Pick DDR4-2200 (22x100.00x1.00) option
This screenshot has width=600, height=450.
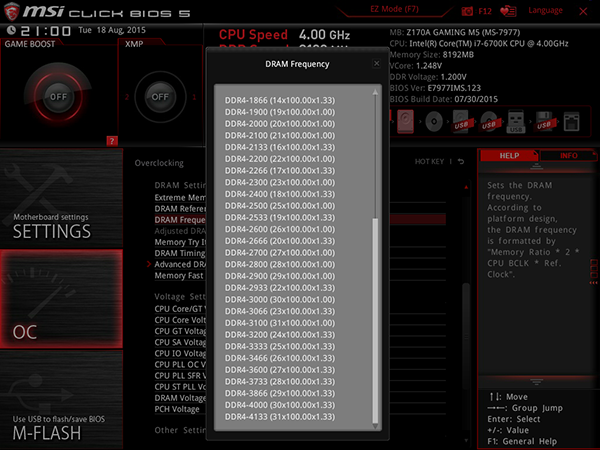click(280, 159)
